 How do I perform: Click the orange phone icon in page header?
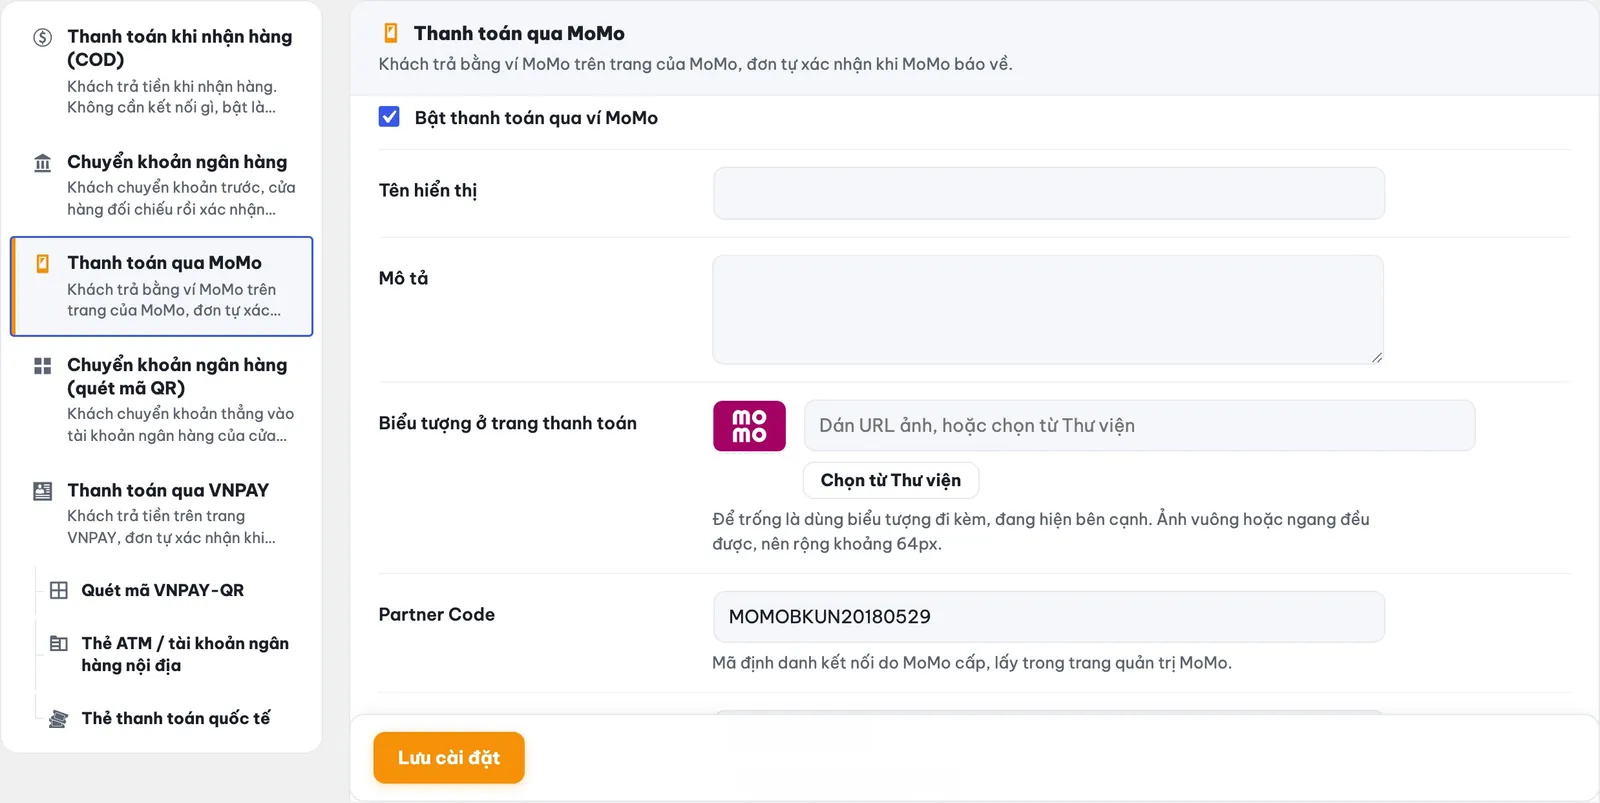coord(391,34)
